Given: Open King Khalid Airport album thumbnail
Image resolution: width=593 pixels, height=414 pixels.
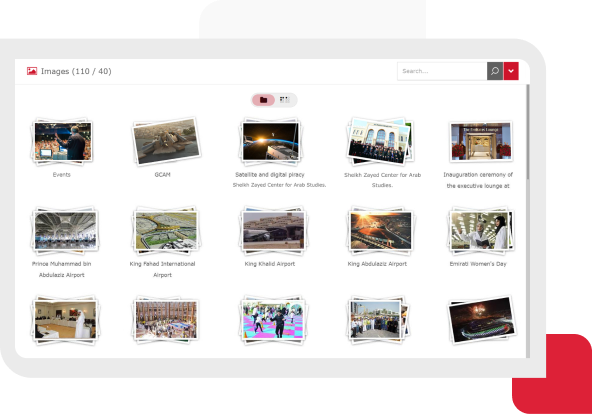Looking at the screenshot, I should point(273,230).
